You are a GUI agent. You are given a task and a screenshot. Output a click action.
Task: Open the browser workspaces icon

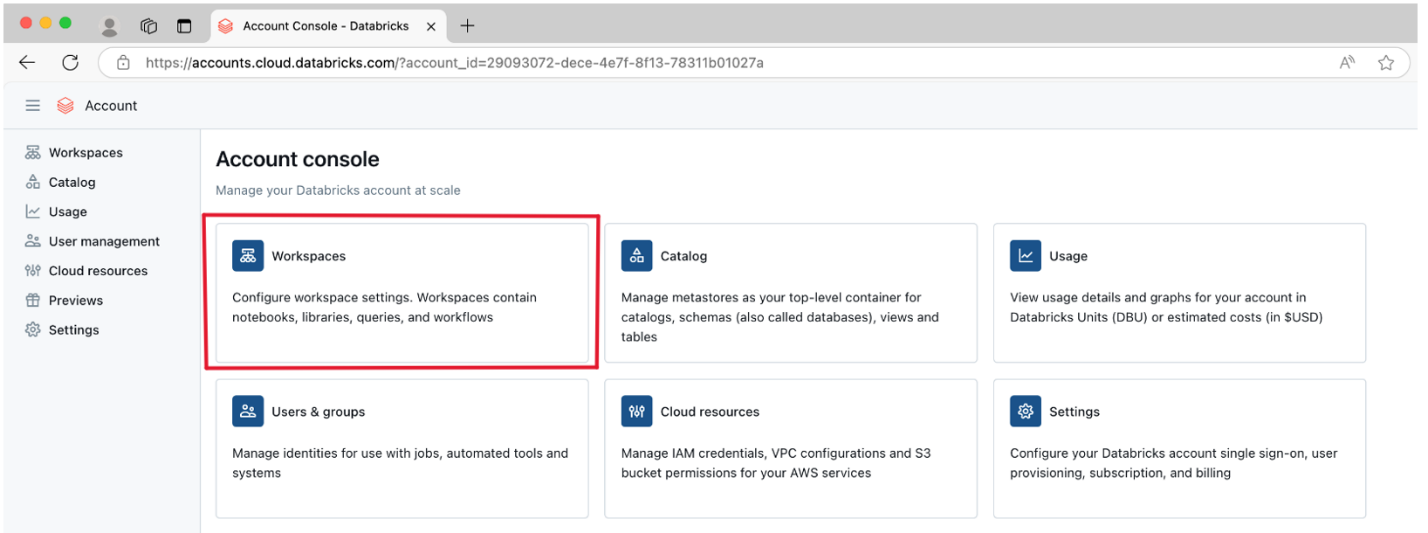coord(149,26)
